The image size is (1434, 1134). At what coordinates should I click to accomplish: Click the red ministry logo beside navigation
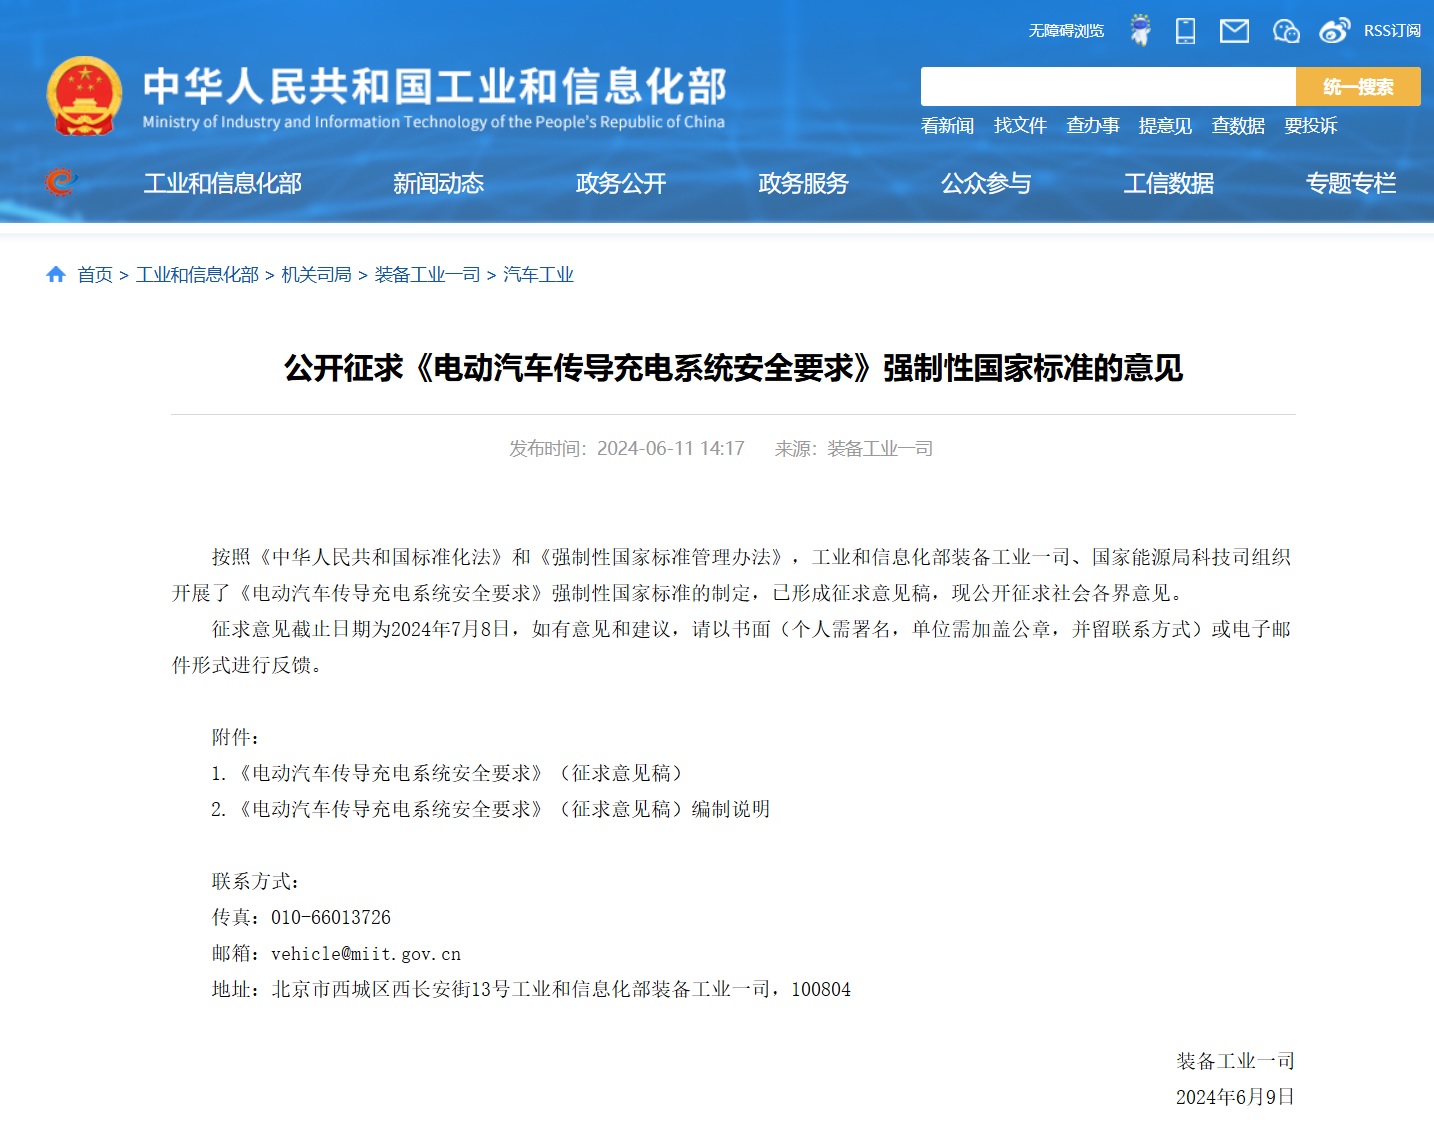60,182
